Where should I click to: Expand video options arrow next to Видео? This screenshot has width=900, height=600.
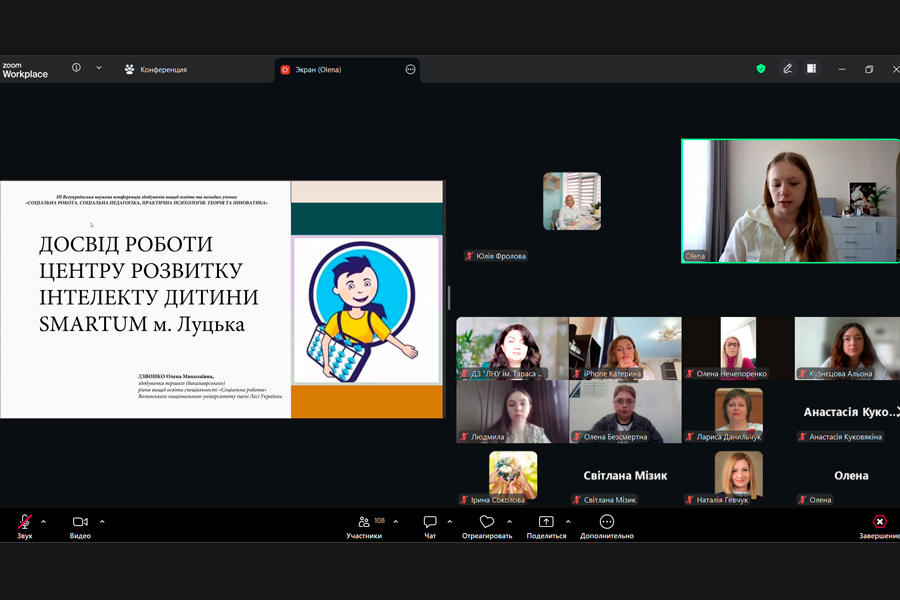coord(102,522)
